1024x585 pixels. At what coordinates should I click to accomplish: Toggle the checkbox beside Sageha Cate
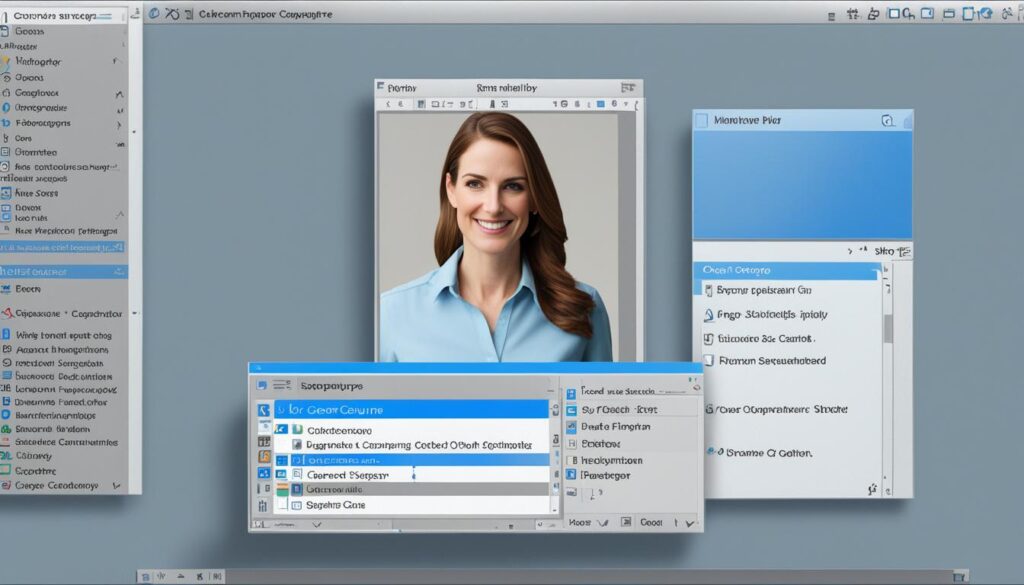[x=295, y=505]
